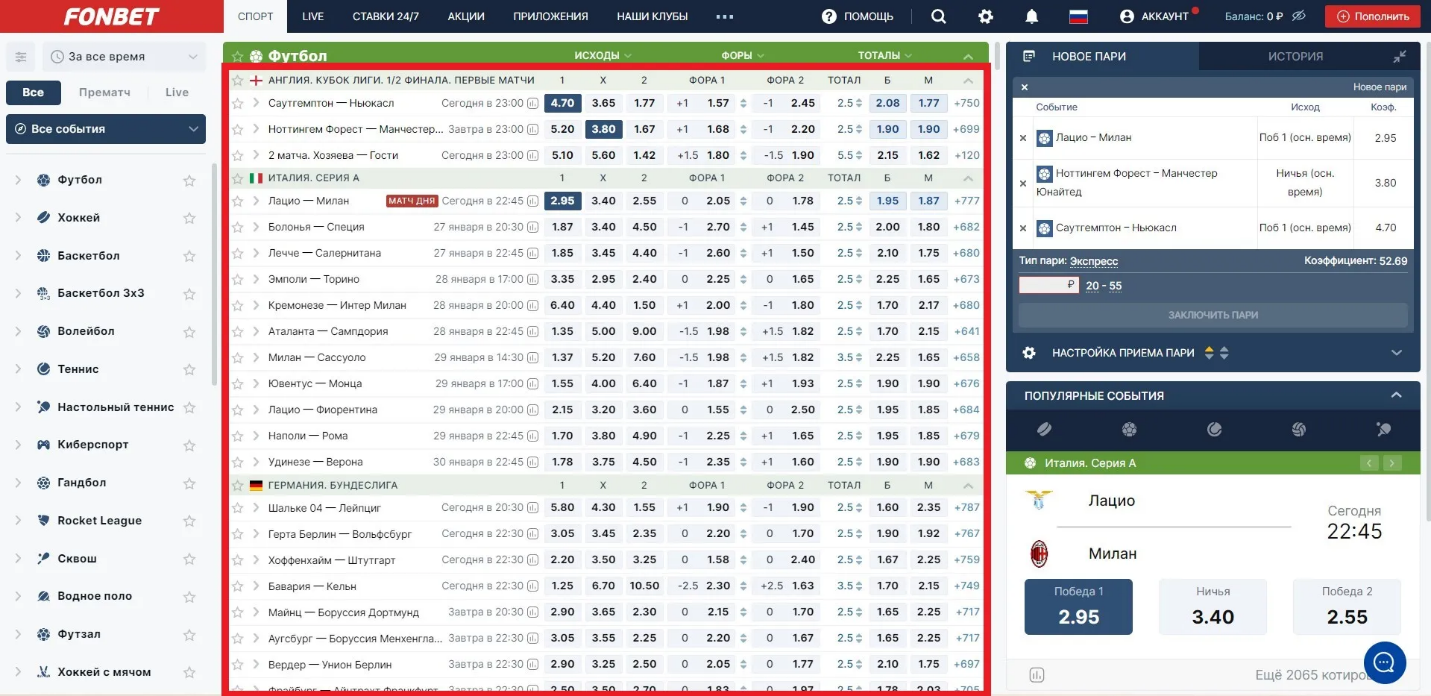Expand the Все события dropdown
The image size is (1431, 696).
(106, 129)
